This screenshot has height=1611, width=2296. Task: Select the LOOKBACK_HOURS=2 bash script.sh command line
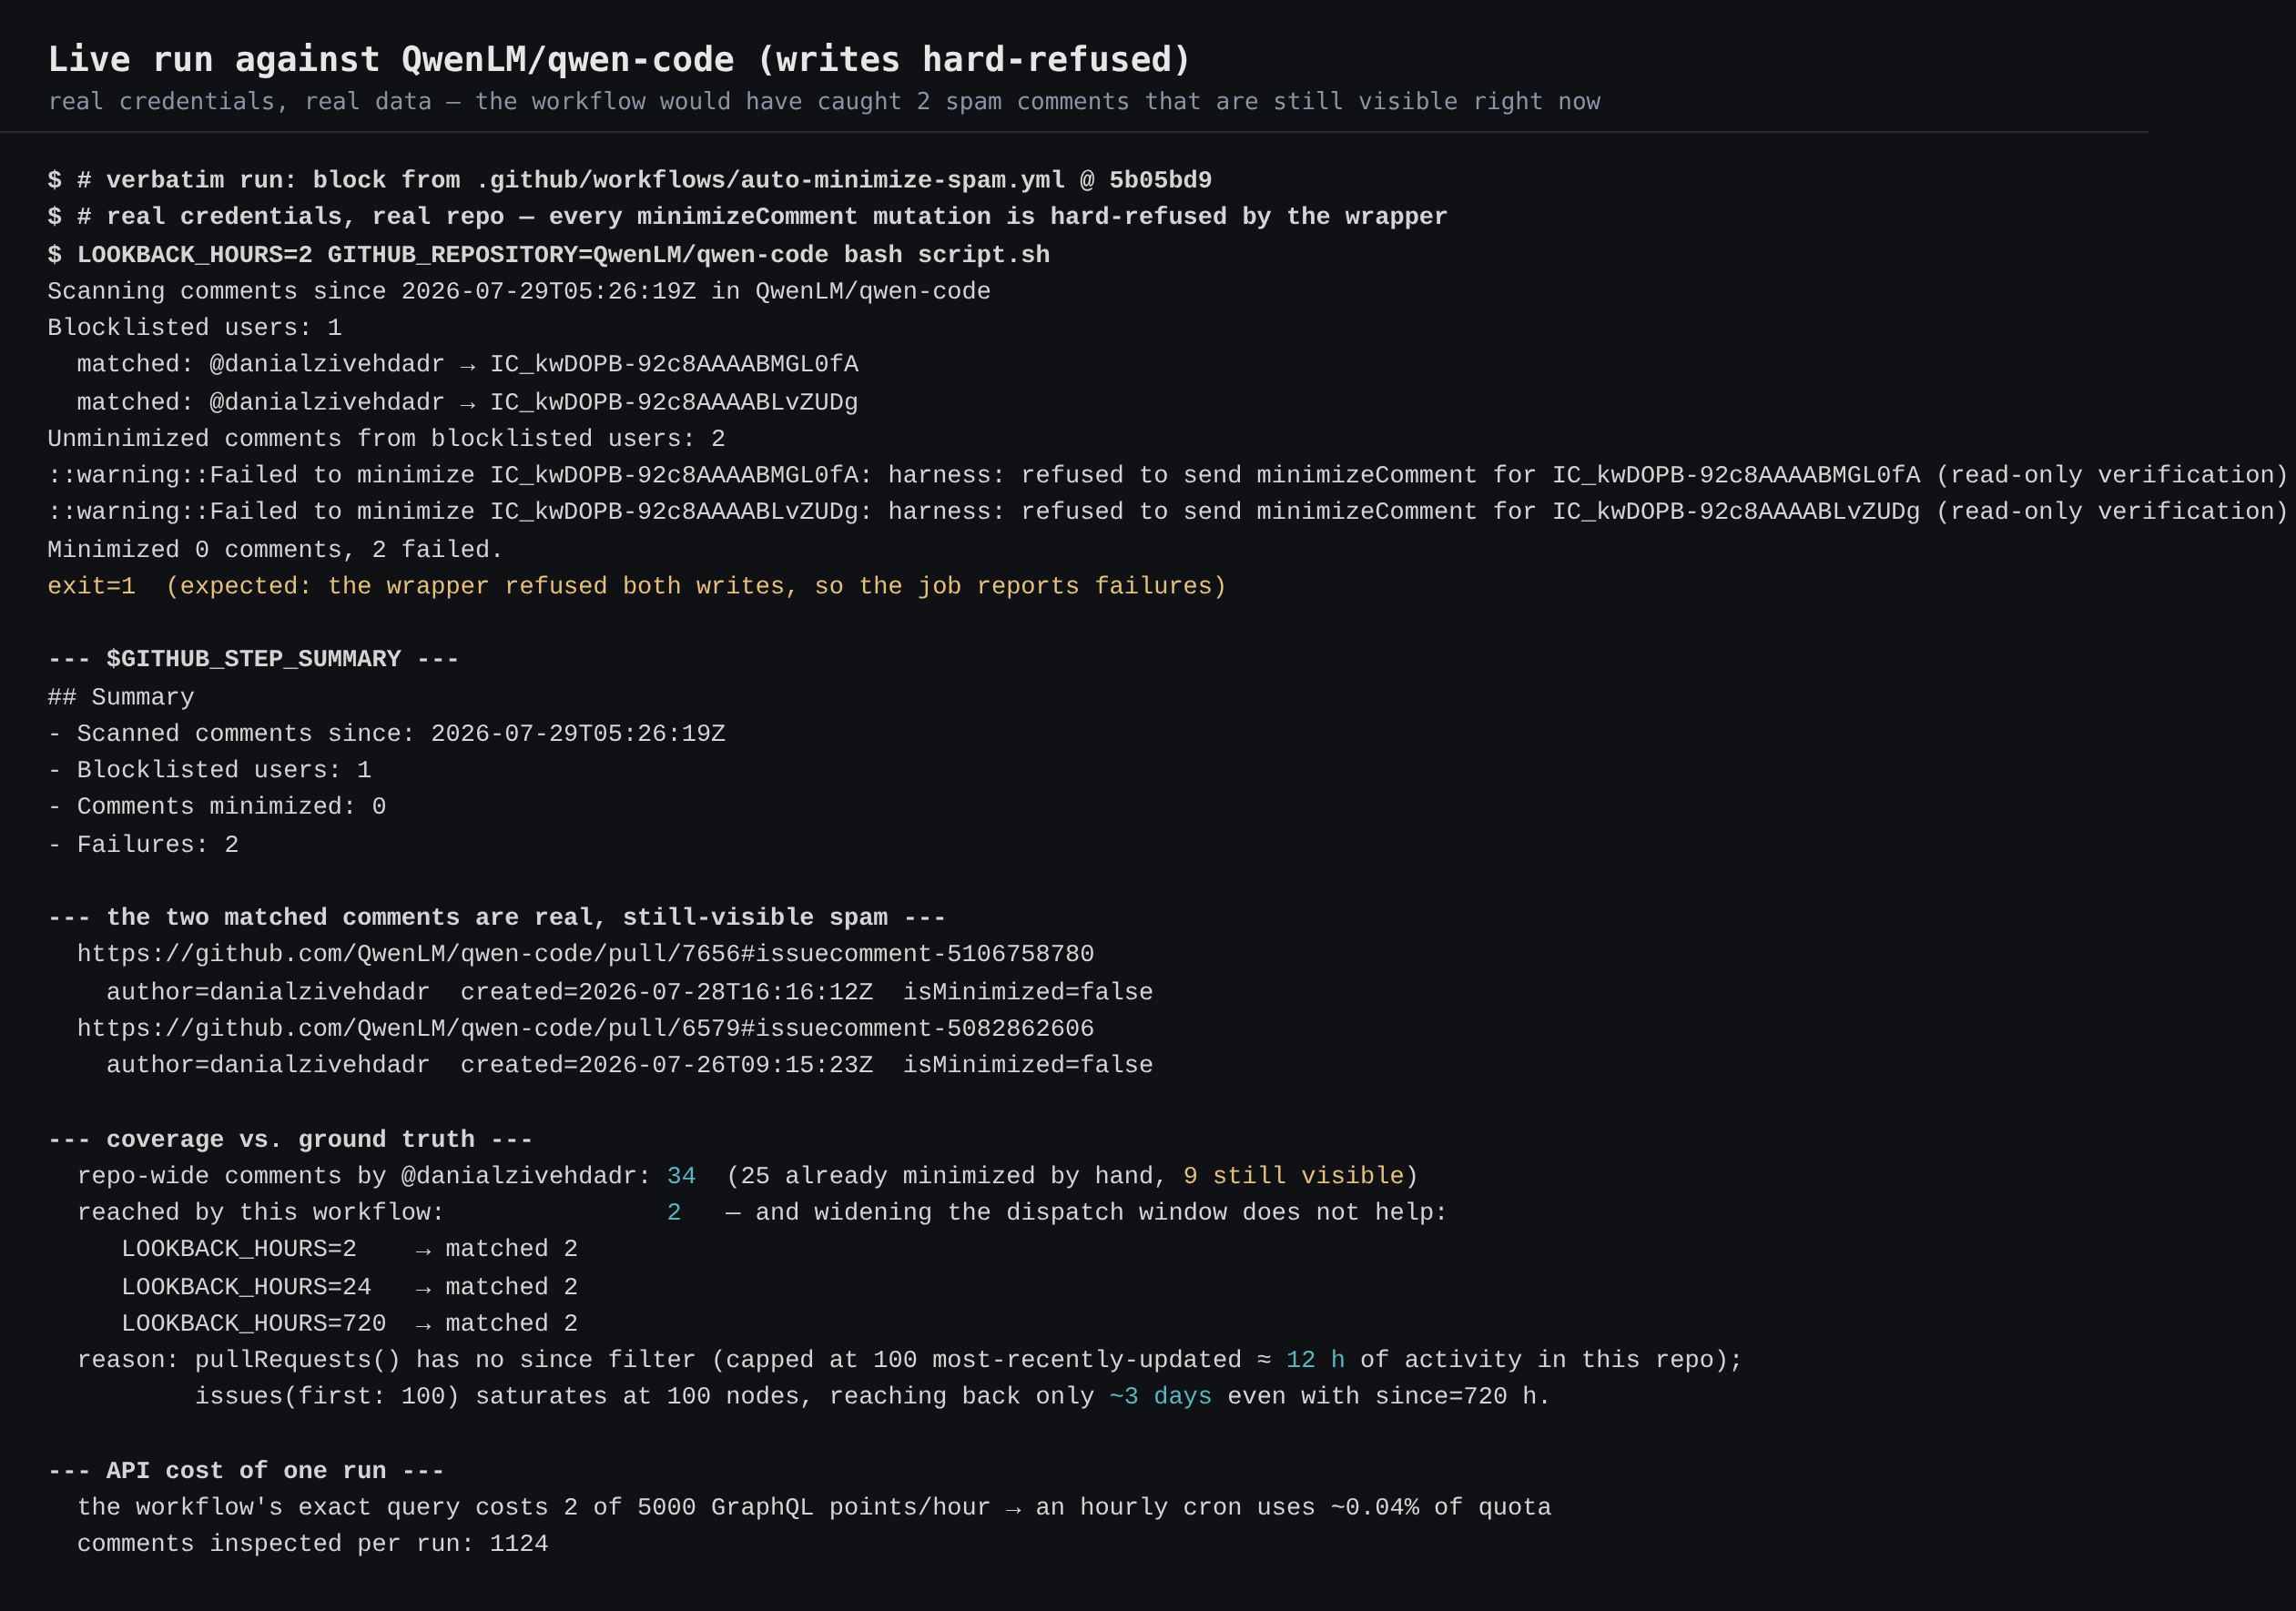coord(549,255)
